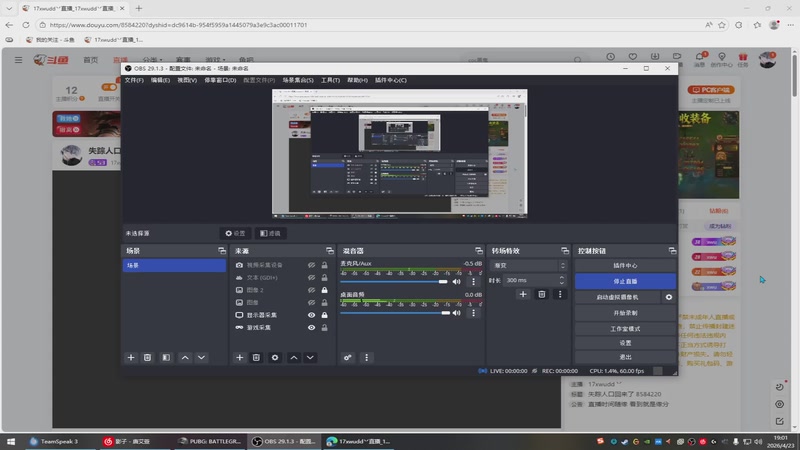Toggle visibility of 显示器采集 source
Screen dimensions: 800x450
[311, 315]
